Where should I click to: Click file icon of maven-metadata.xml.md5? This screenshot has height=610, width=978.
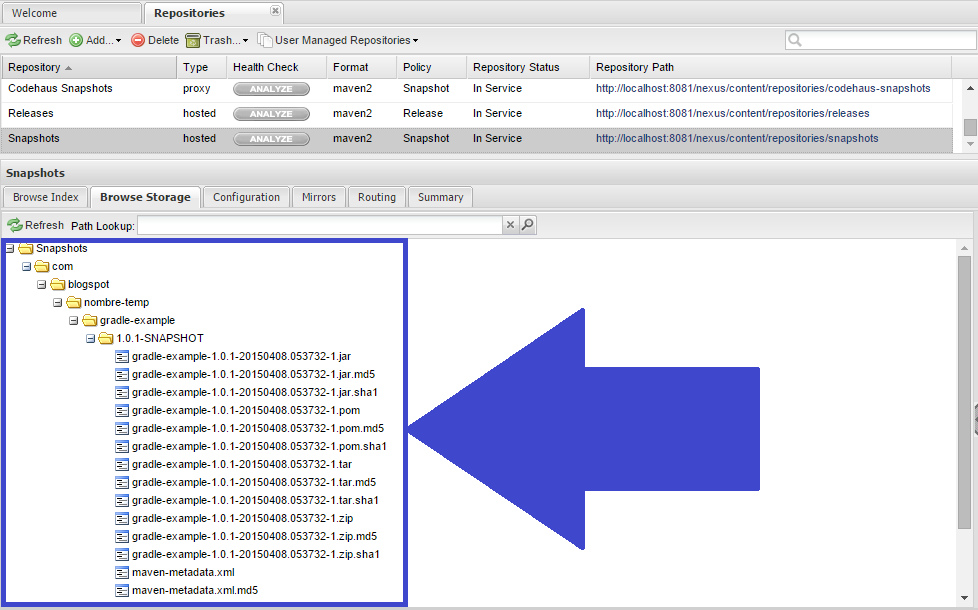click(122, 591)
